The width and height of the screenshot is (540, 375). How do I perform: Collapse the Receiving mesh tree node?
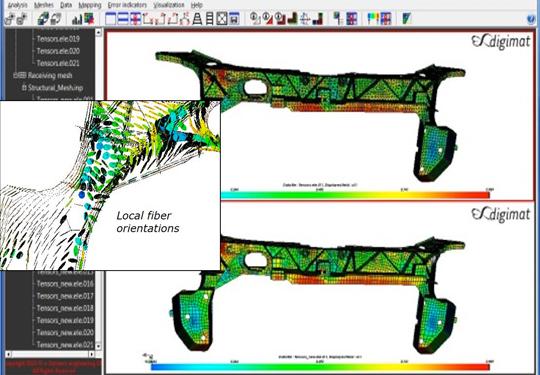coord(15,75)
